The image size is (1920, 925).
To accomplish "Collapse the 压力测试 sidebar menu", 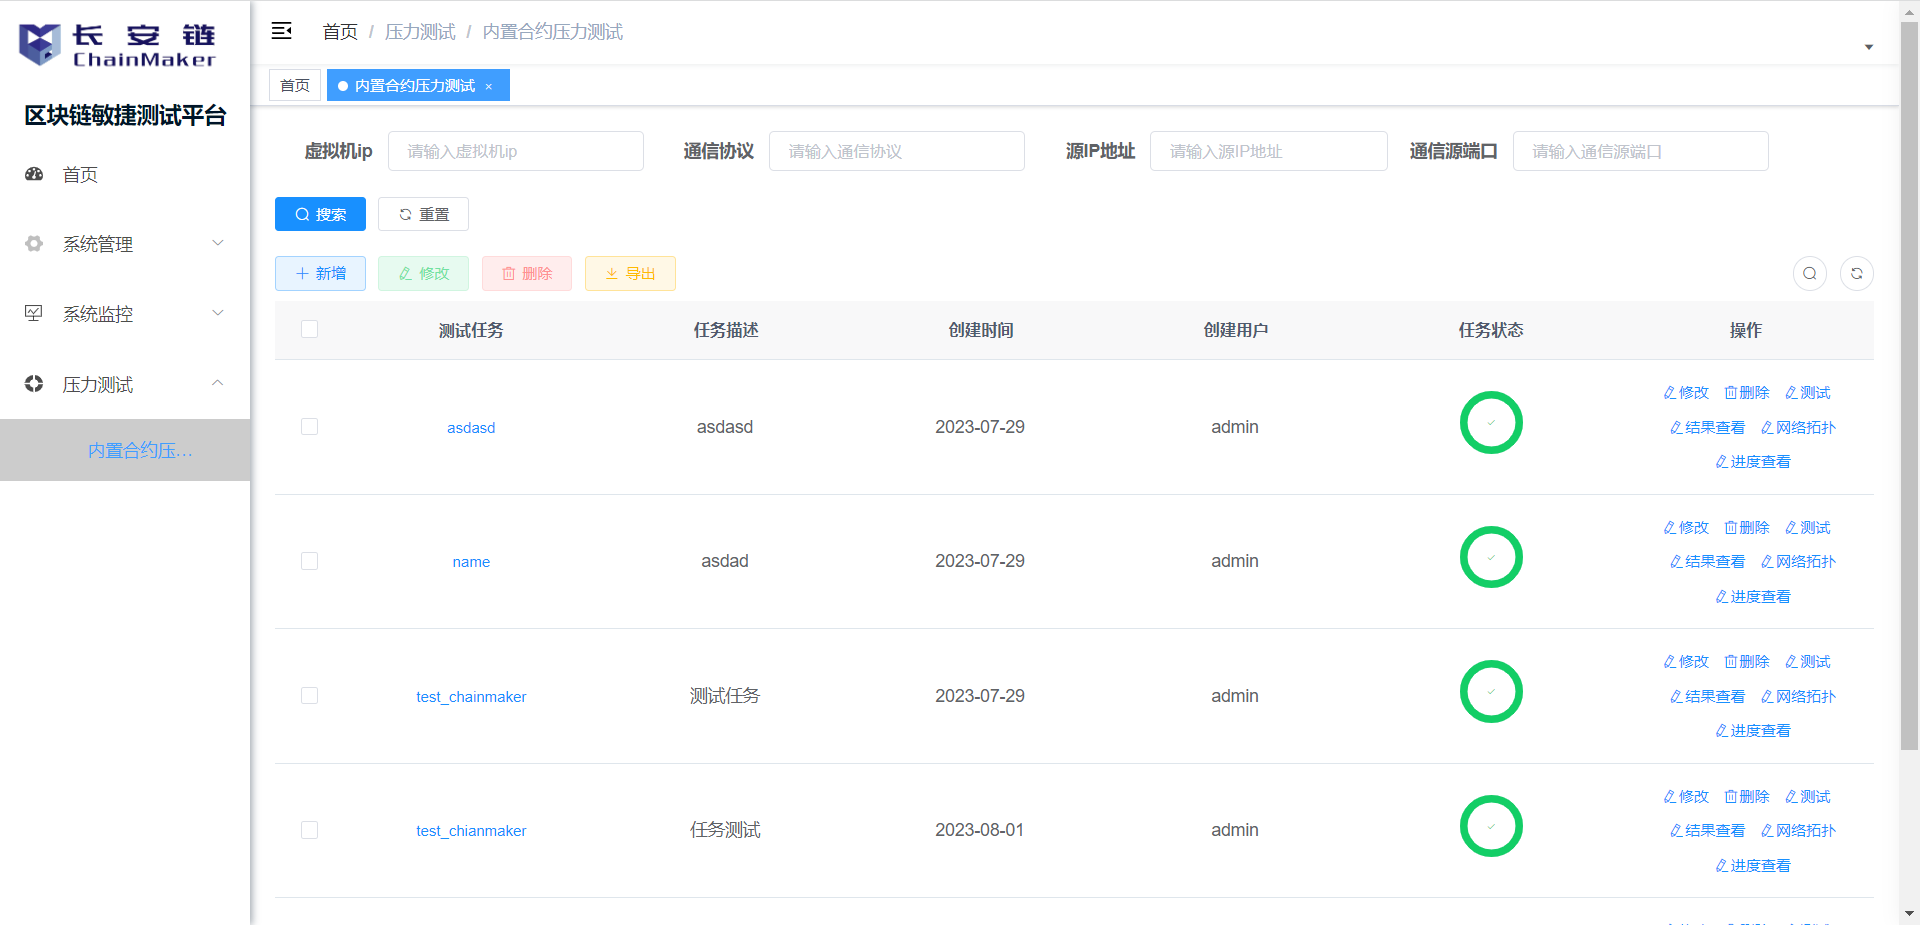I will coord(125,384).
